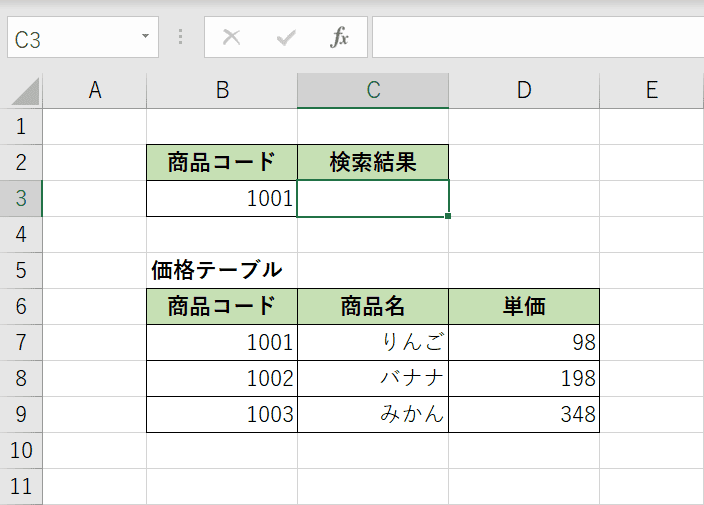Image resolution: width=704 pixels, height=505 pixels.
Task: Click the price cell 348
Action: coord(524,414)
